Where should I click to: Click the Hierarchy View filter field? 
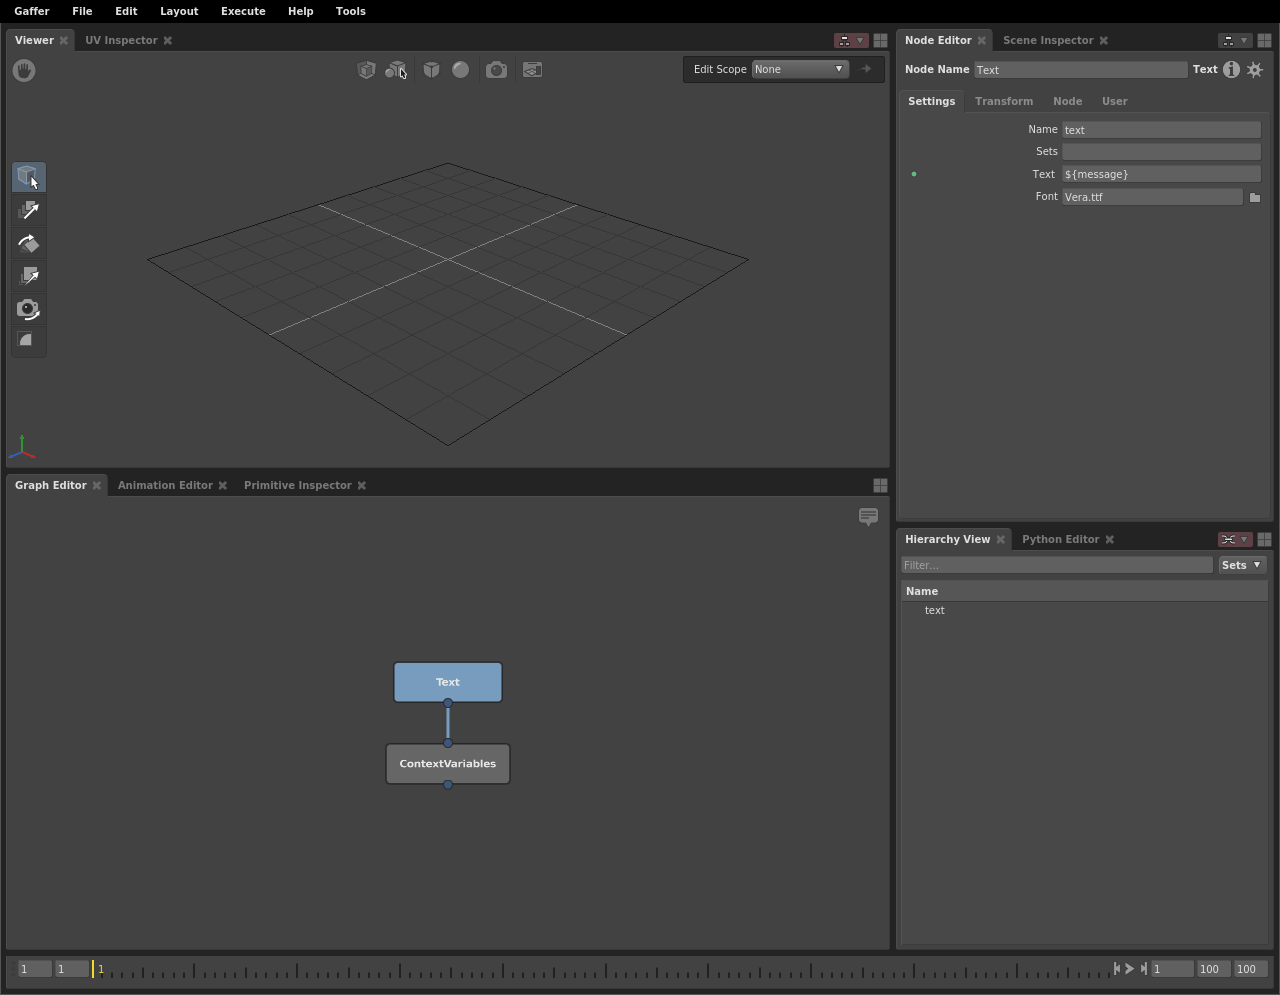click(1056, 565)
